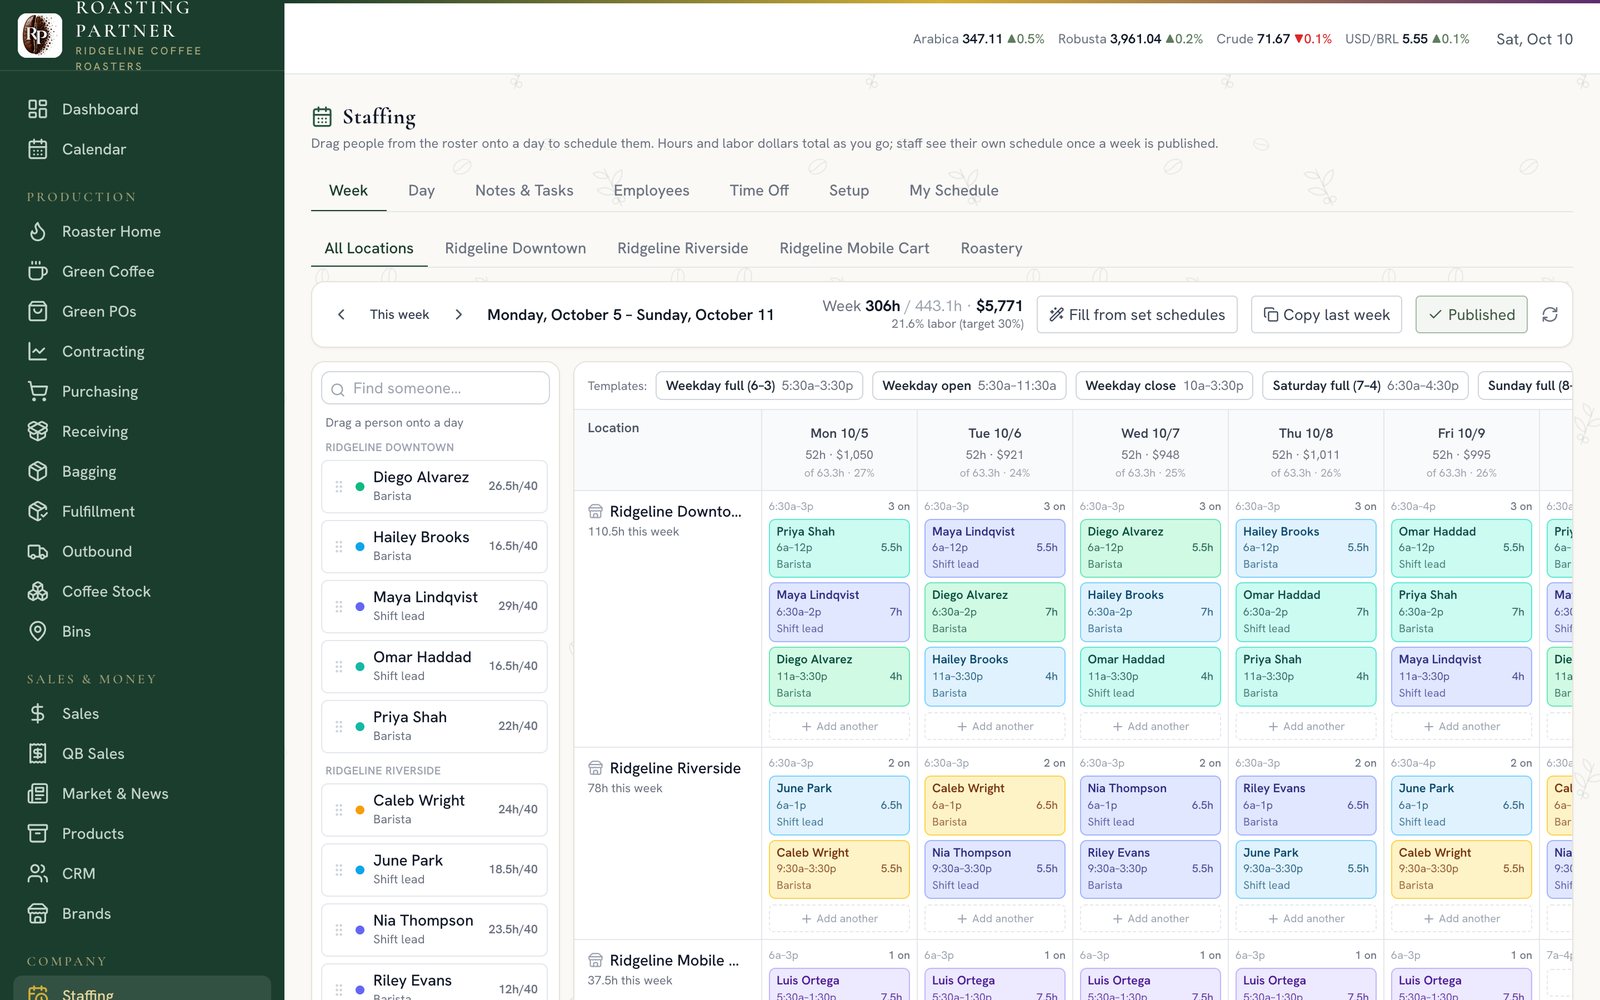Add another shift to Downtown Monday
This screenshot has height=1000, width=1600.
(x=839, y=726)
